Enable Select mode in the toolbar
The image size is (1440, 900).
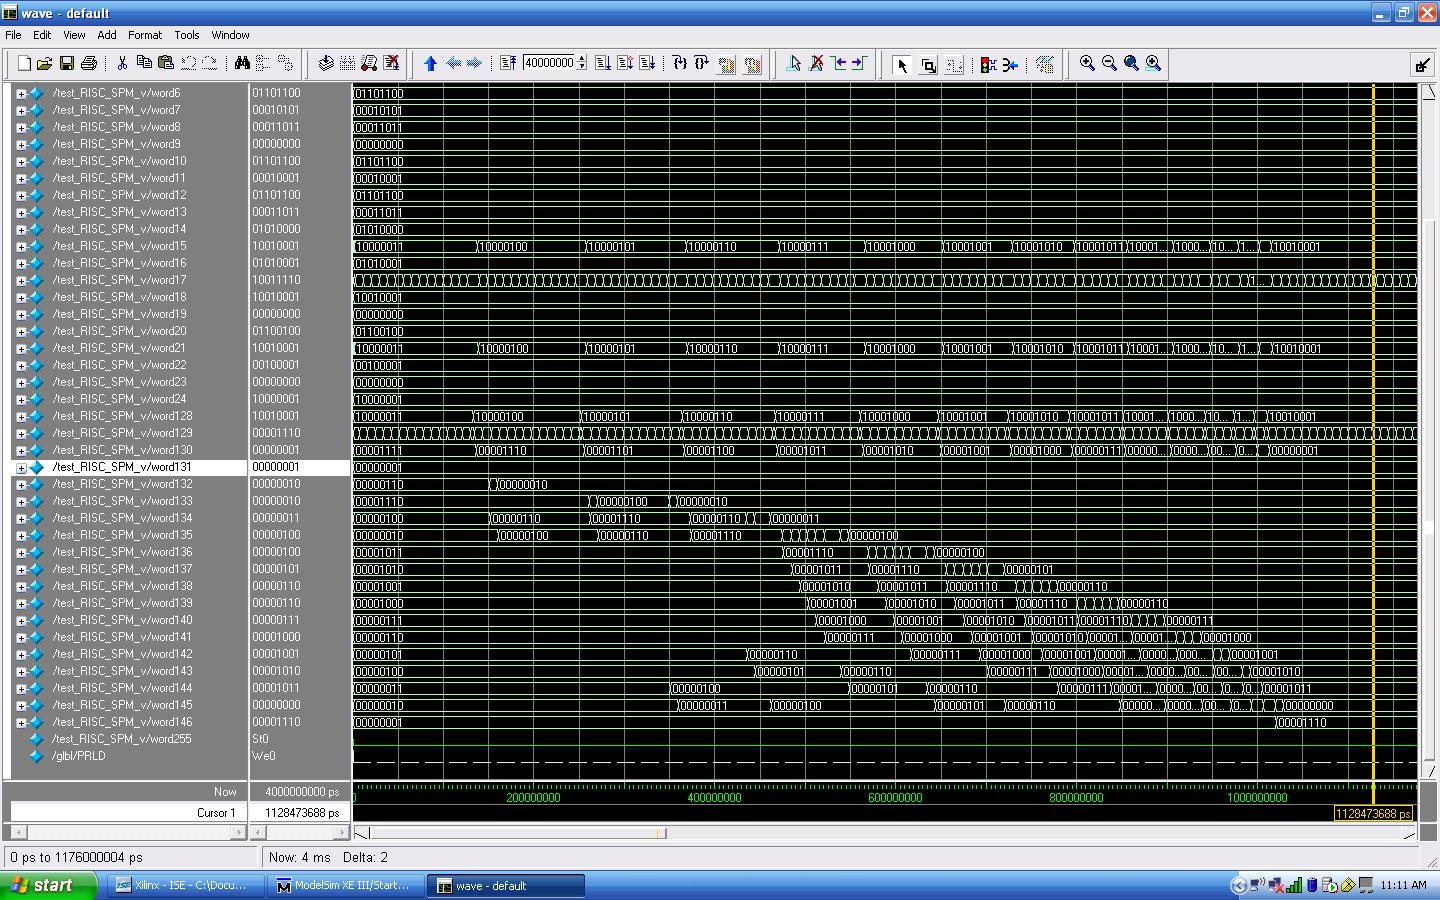click(902, 64)
